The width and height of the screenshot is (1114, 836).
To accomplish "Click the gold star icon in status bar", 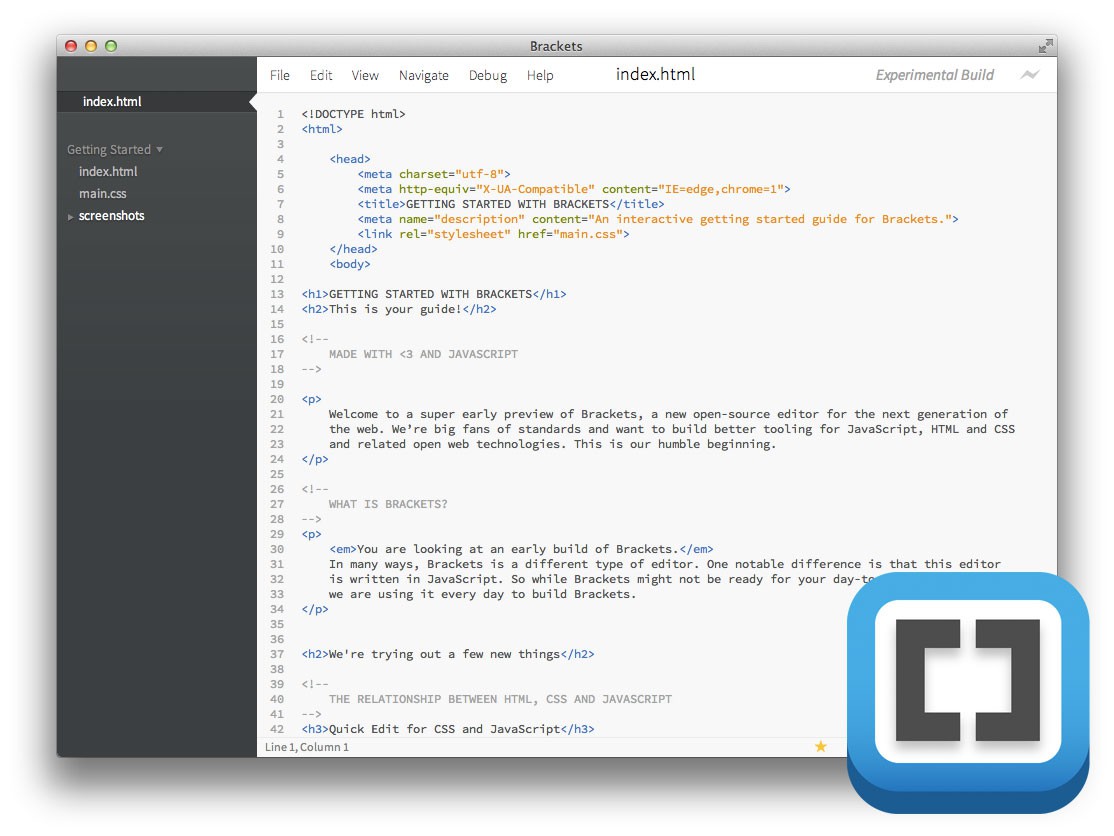I will [821, 746].
